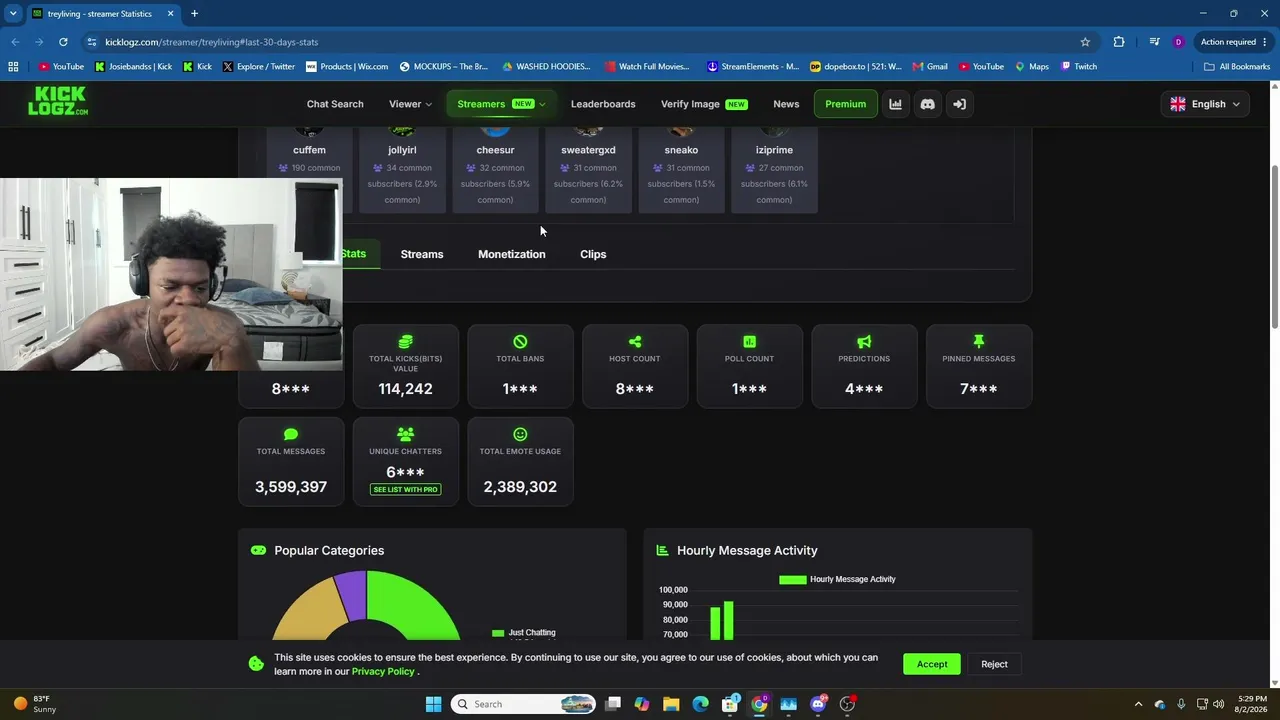The image size is (1280, 720).
Task: Open the Chrome media control icon
Action: point(1154,42)
